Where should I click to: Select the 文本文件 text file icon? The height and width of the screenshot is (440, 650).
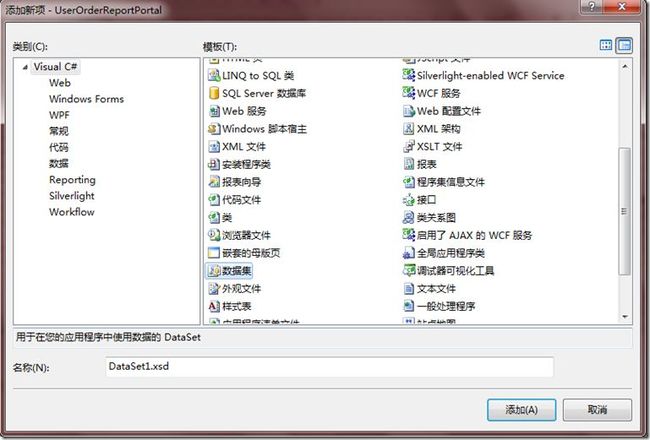click(409, 289)
